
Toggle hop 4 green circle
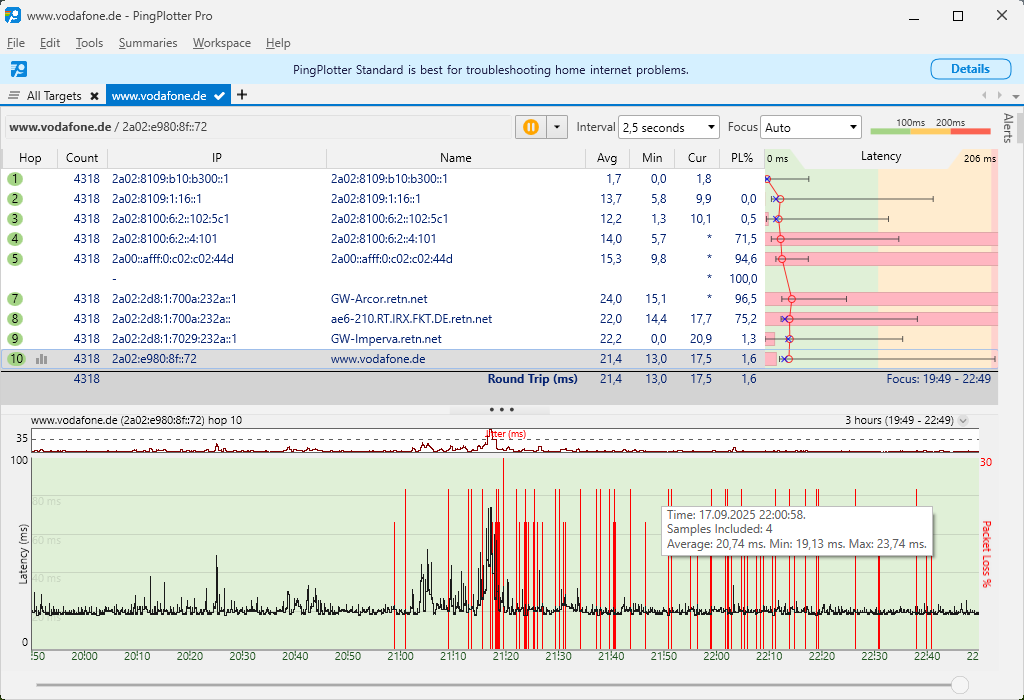pyautogui.click(x=14, y=239)
